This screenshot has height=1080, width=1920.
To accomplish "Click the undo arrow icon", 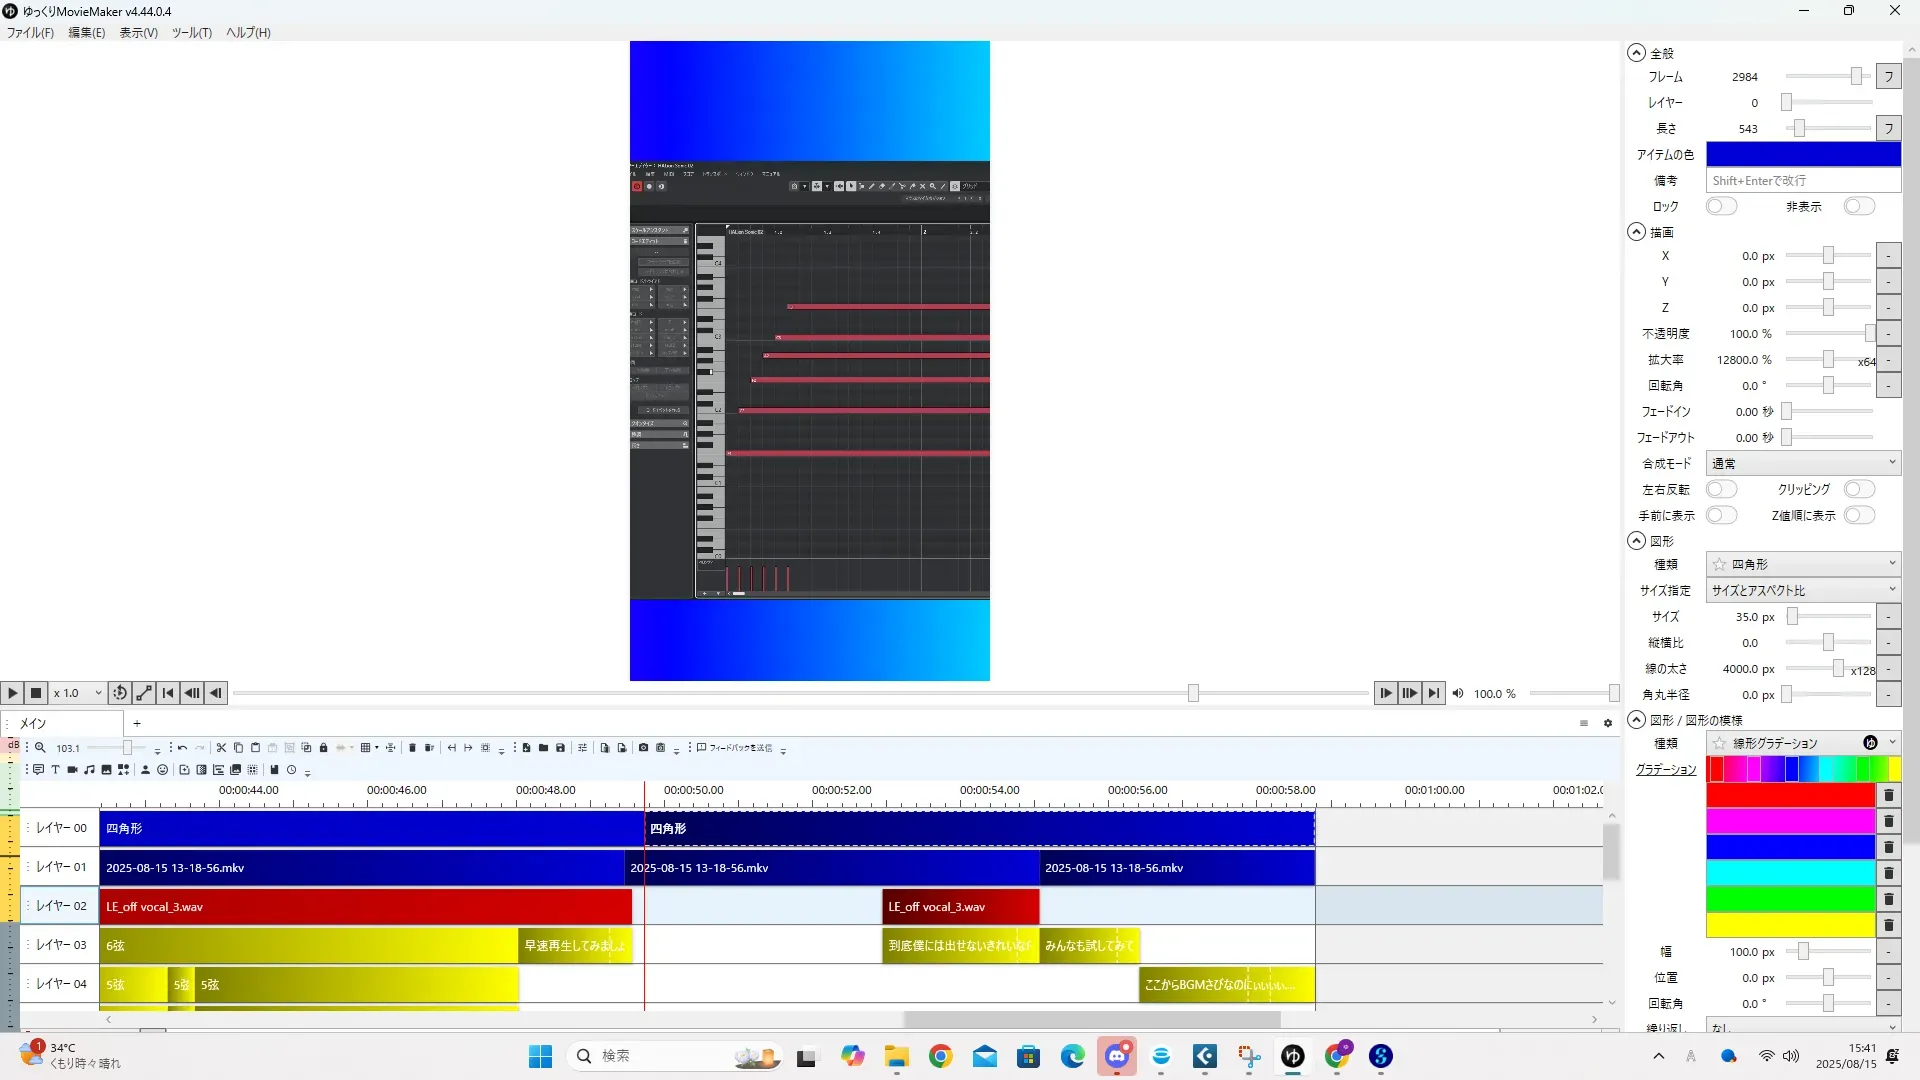I will coord(182,747).
